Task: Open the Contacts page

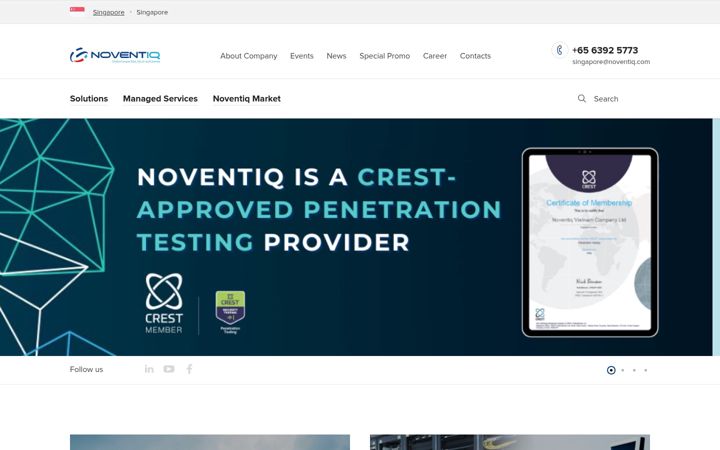Action: (x=475, y=56)
